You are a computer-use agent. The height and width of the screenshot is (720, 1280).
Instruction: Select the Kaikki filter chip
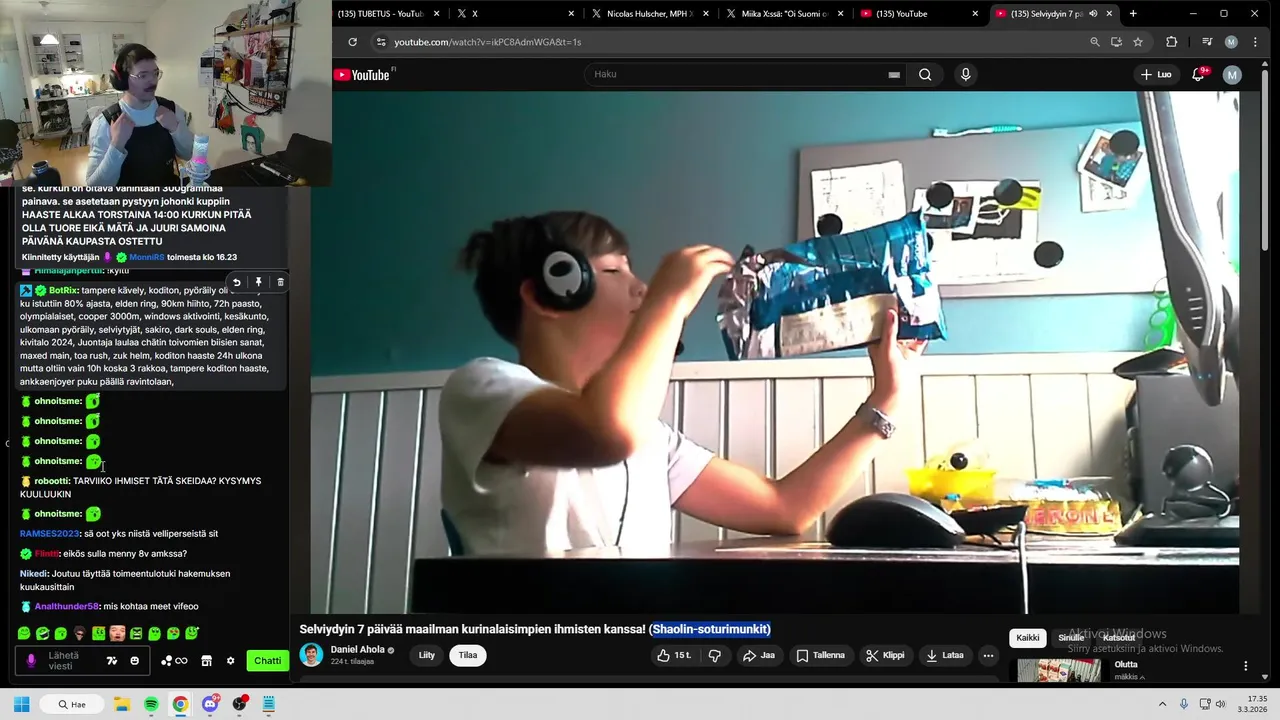point(1028,637)
